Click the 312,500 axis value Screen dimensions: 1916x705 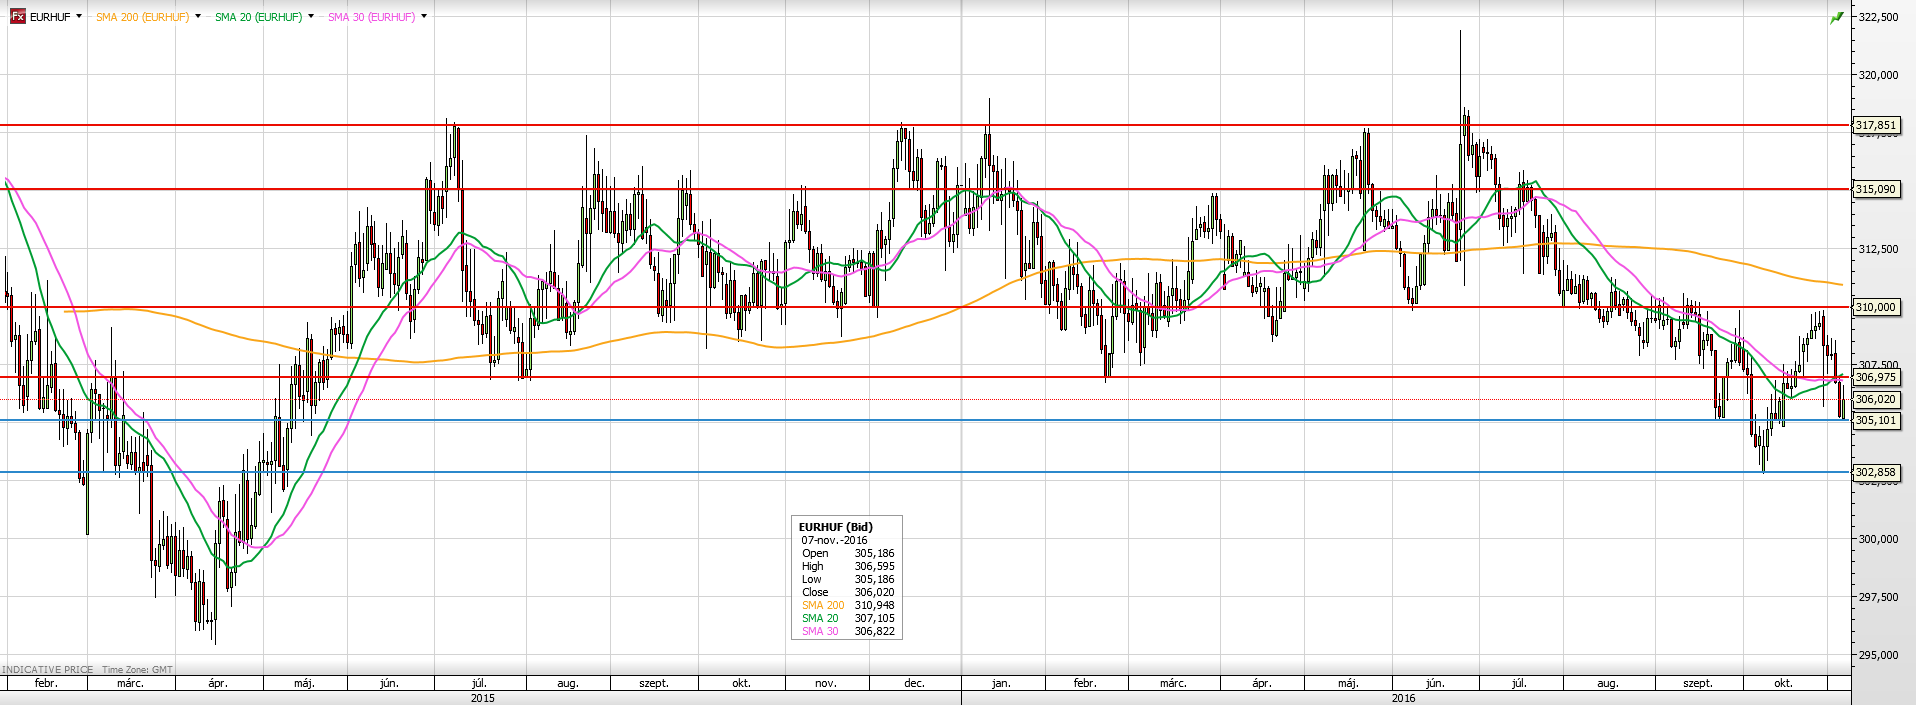(1878, 249)
